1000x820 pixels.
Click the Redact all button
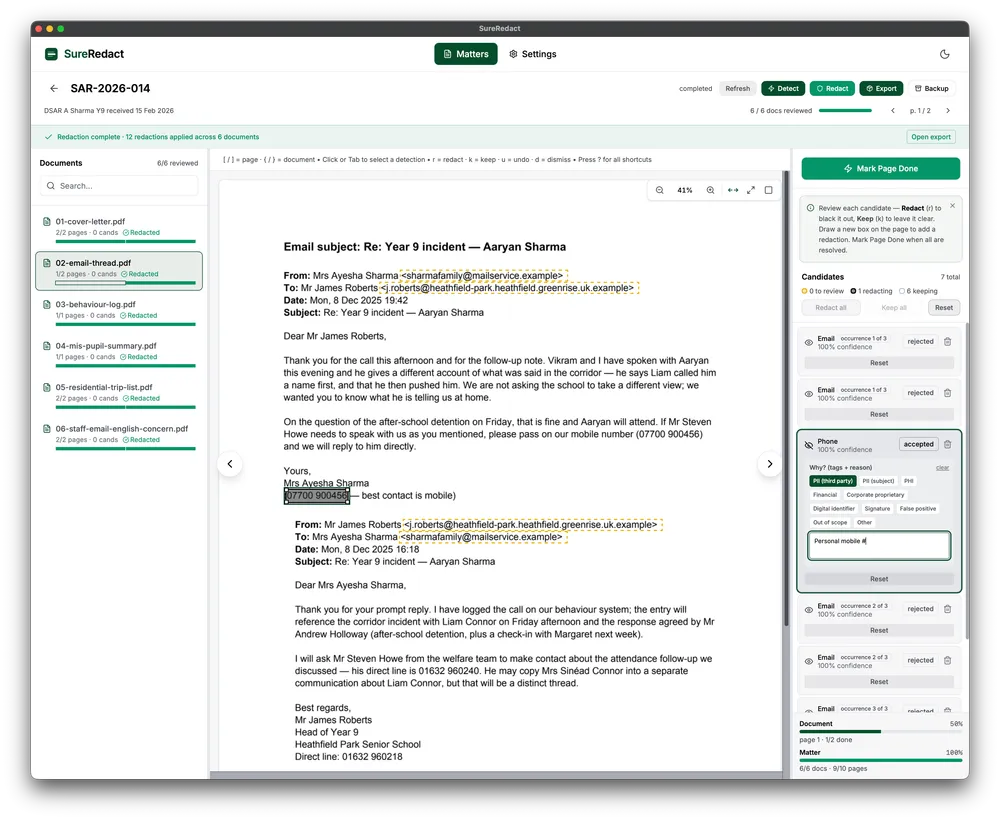[x=830, y=308]
